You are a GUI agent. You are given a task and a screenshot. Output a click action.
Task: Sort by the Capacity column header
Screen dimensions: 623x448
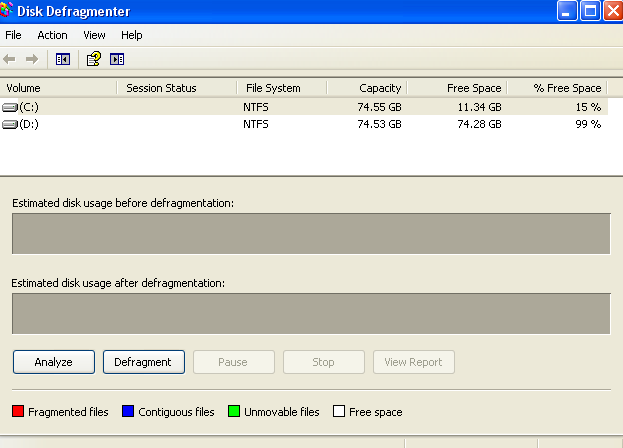(367, 88)
